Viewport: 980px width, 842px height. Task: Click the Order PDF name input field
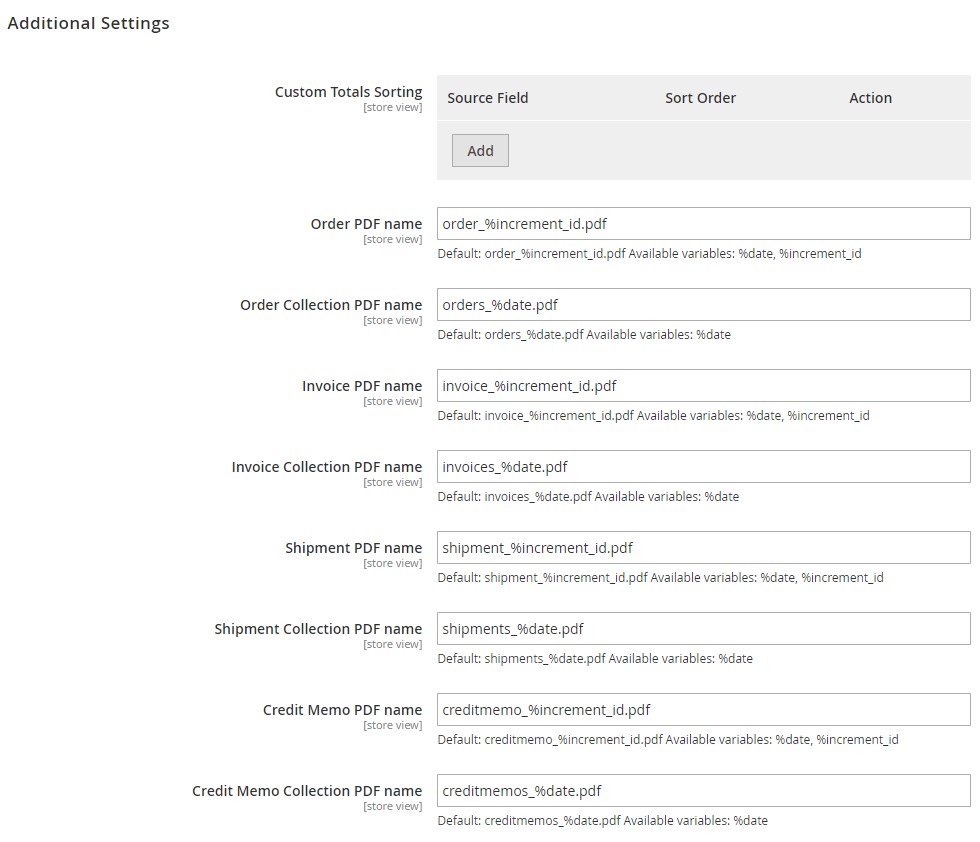[703, 224]
